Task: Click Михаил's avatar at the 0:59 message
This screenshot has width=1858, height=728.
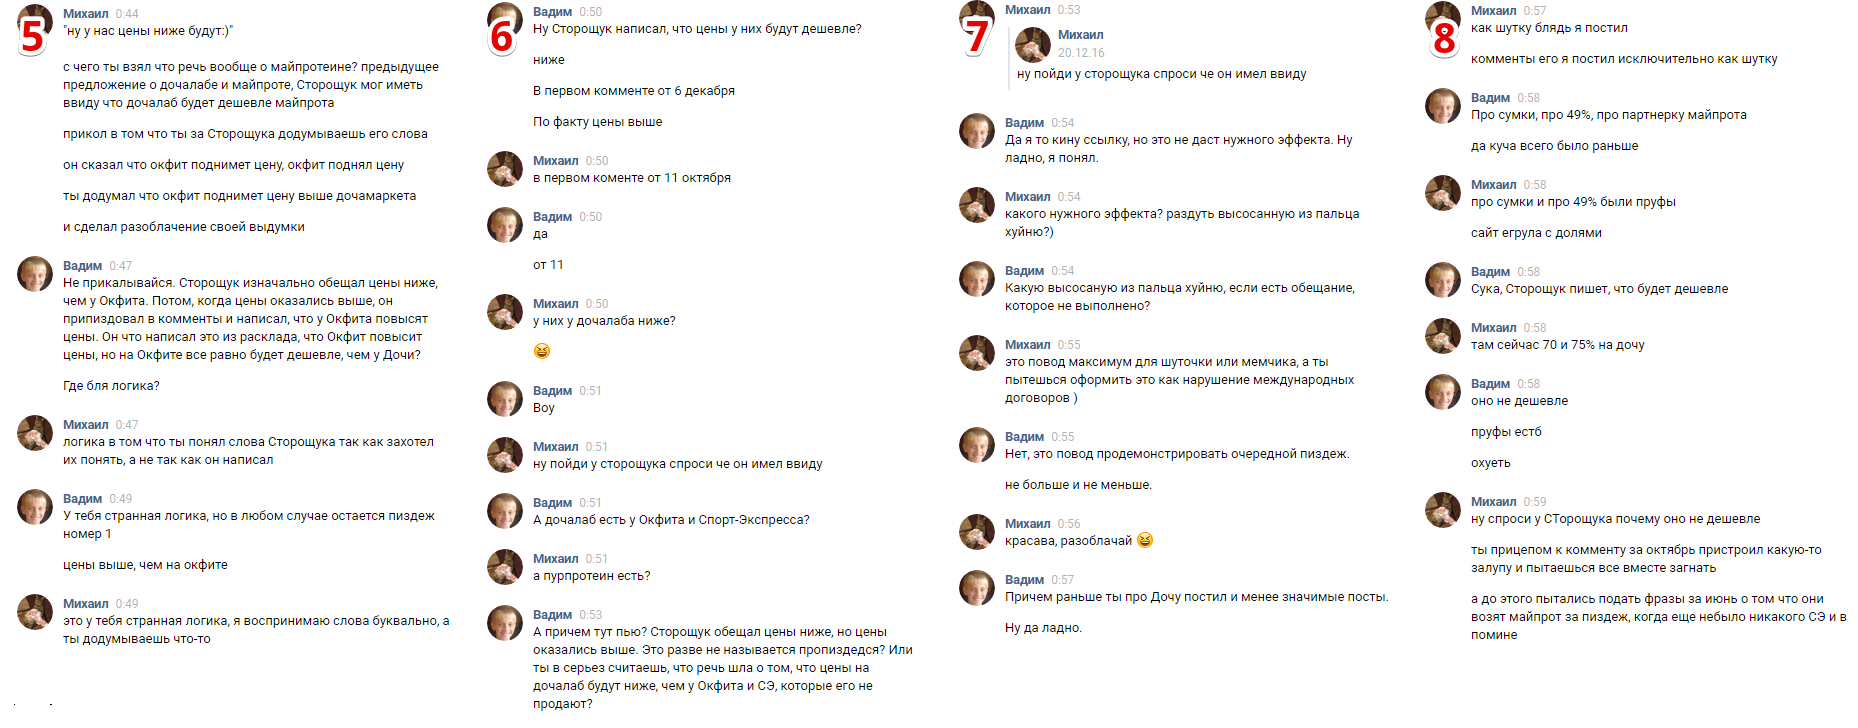Action: click(1443, 510)
